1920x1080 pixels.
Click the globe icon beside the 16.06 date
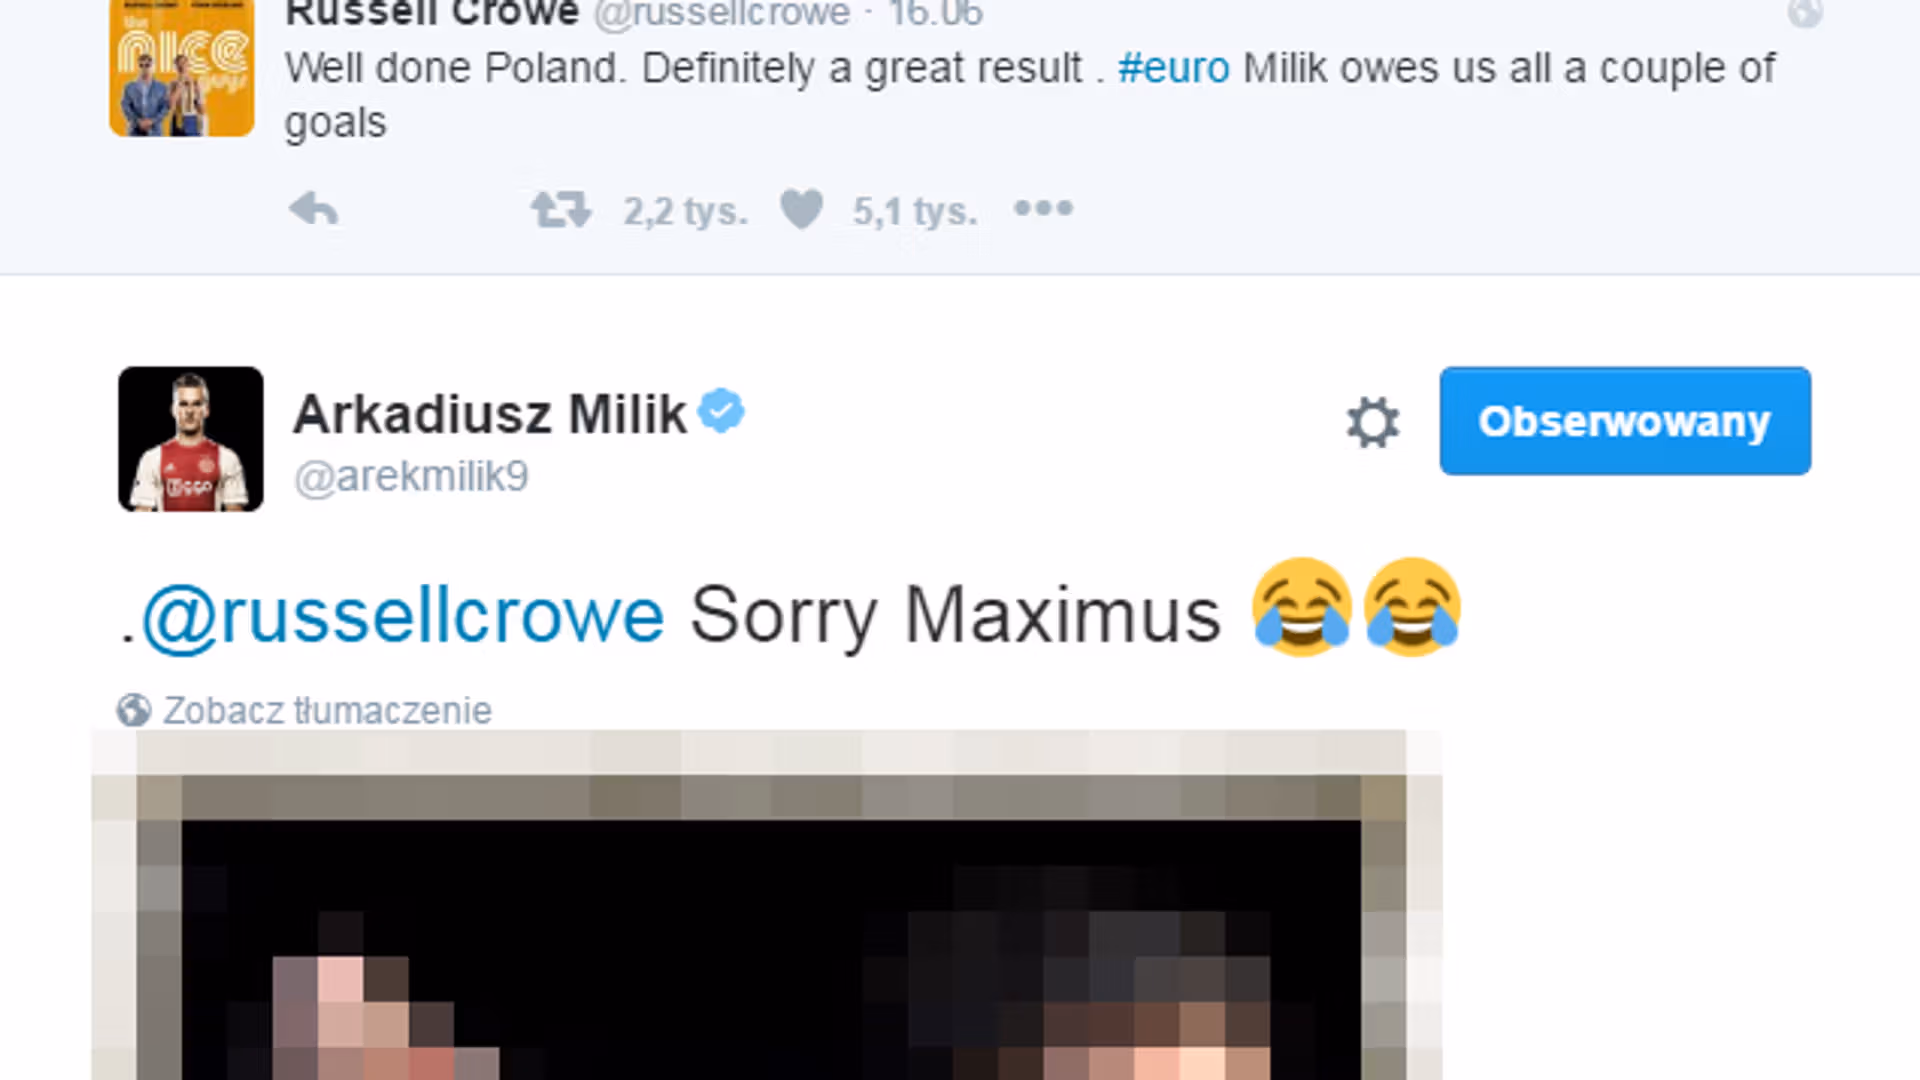1805,13
